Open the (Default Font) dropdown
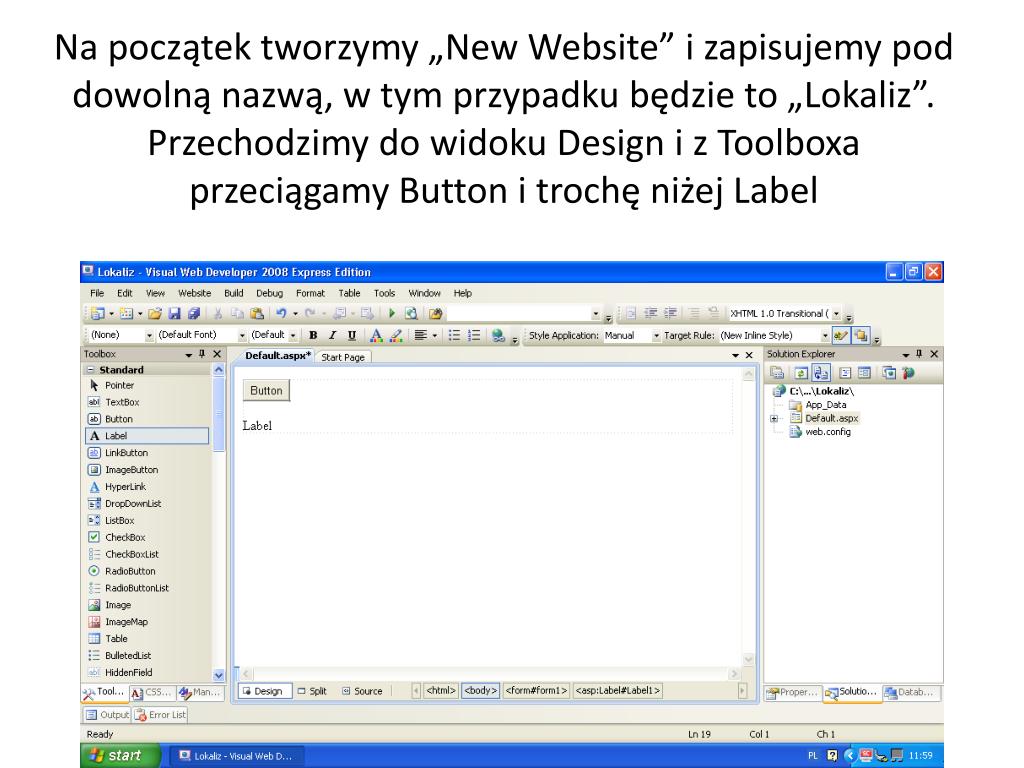The width and height of the screenshot is (1024, 768). (242, 336)
